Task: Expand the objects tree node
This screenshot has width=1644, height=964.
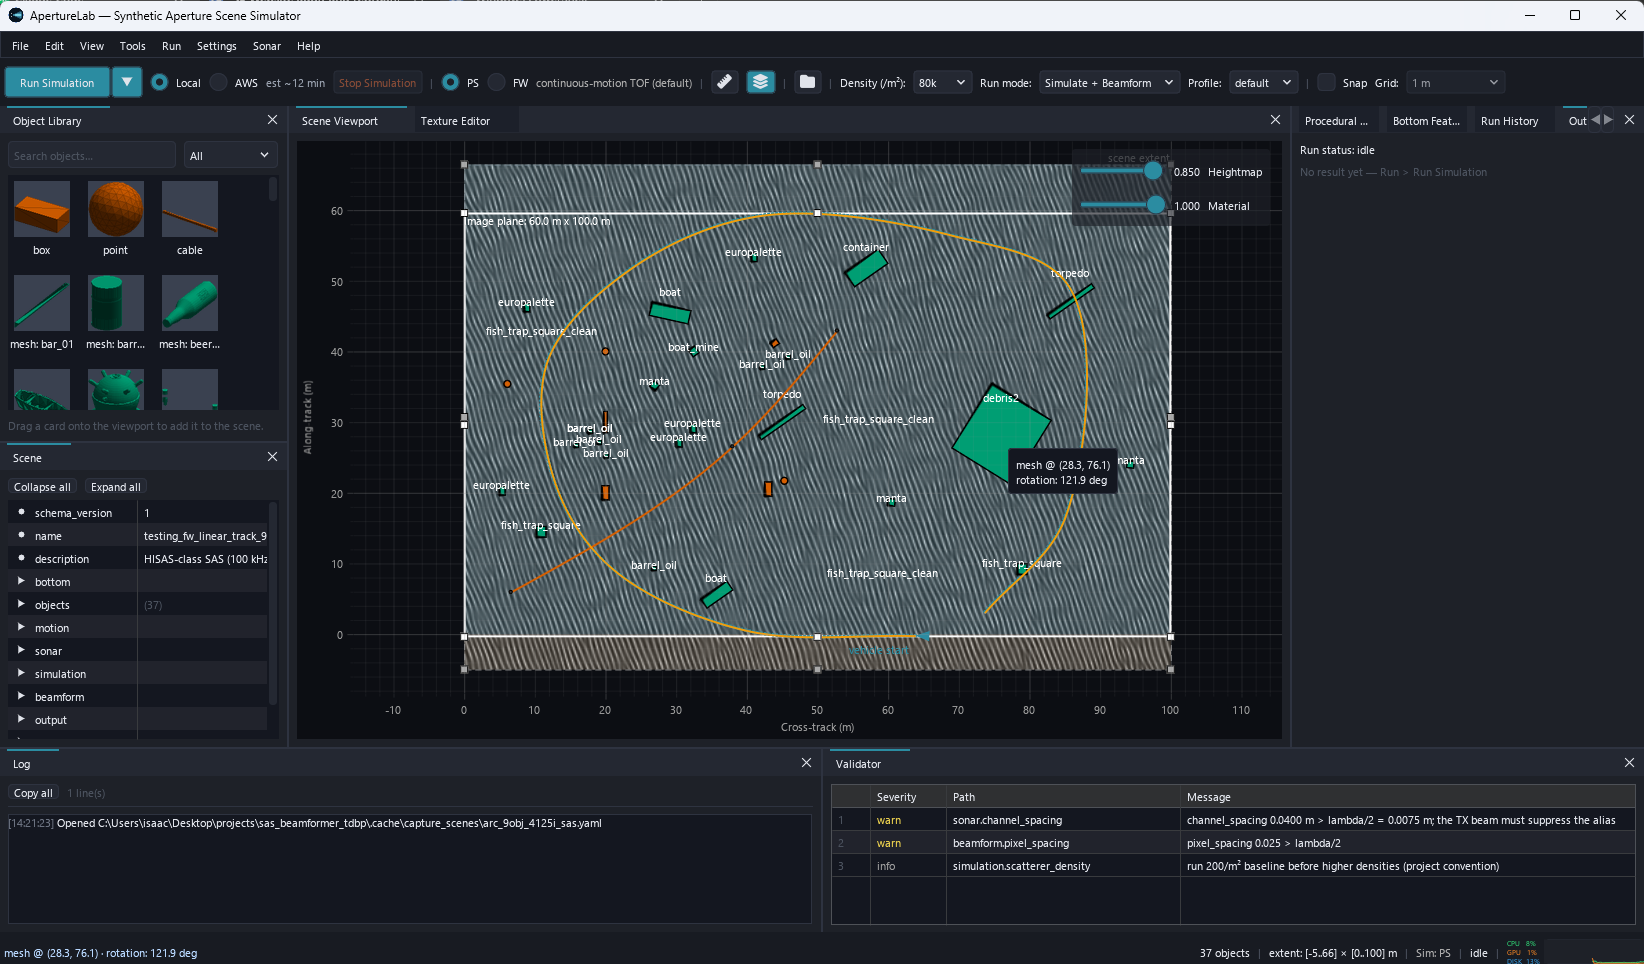Action: point(21,604)
